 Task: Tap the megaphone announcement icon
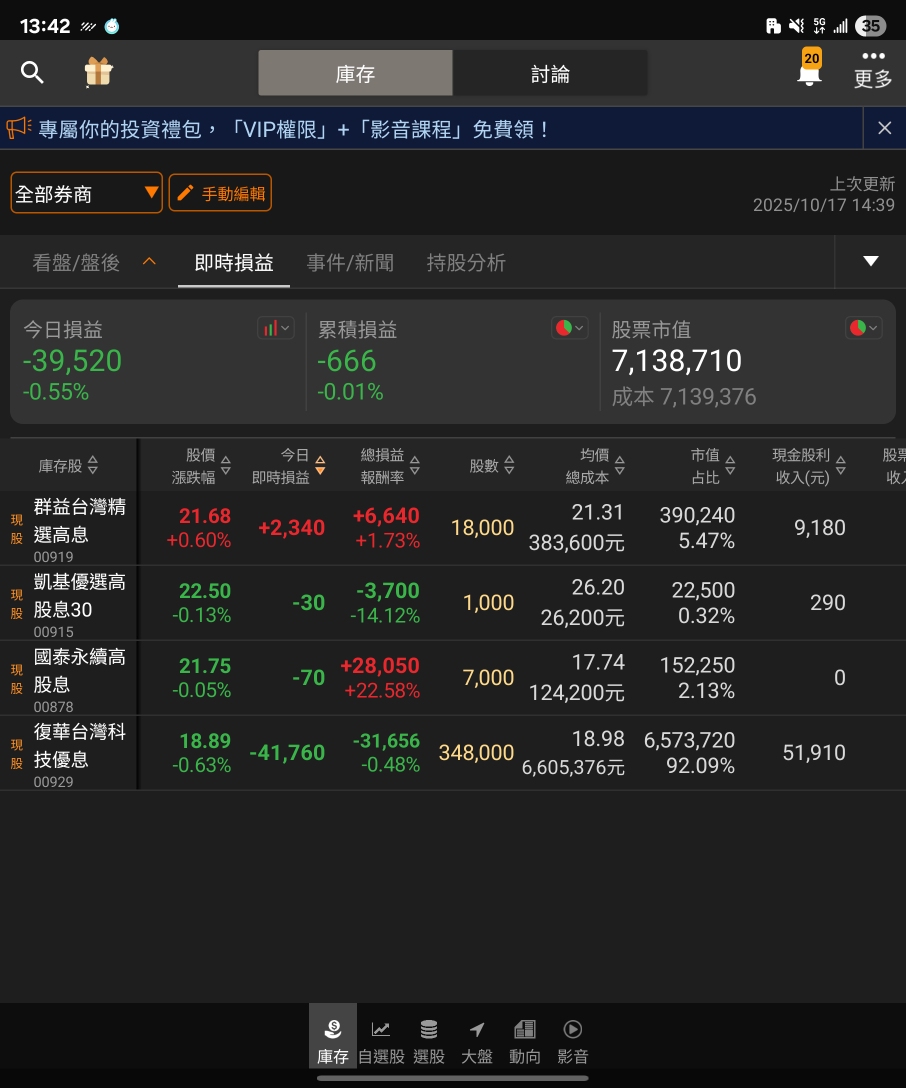pyautogui.click(x=19, y=128)
